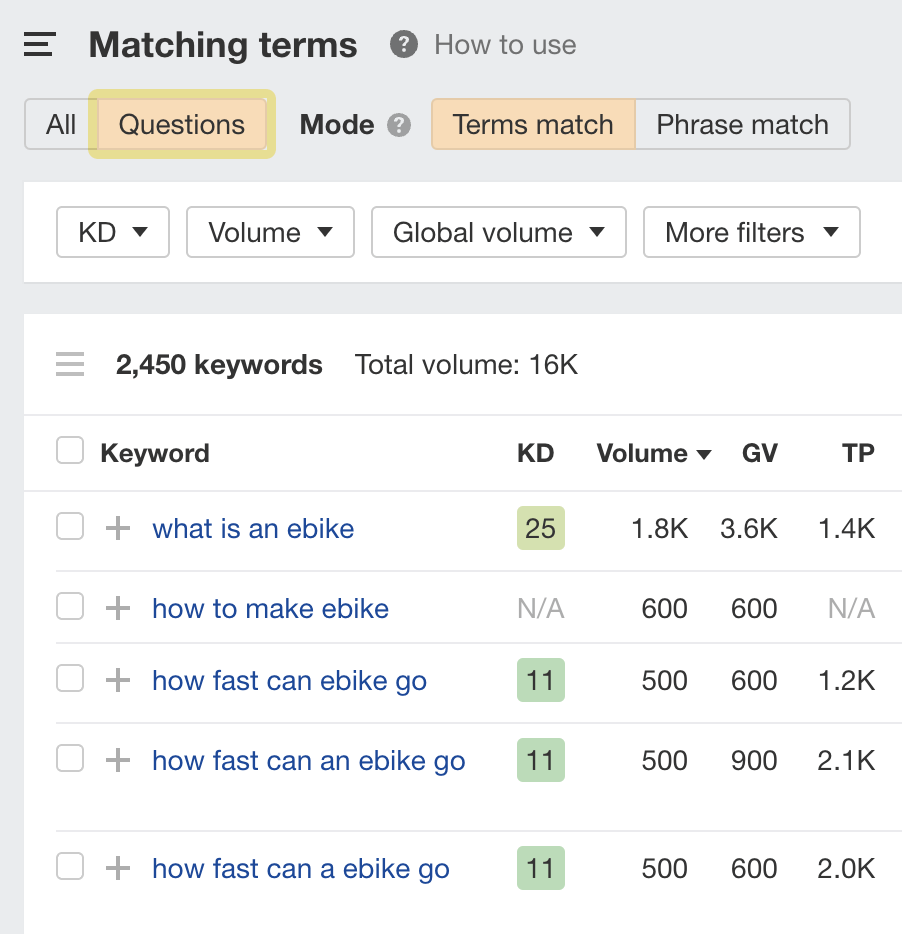Click the question mark icon beside Mode

tap(398, 125)
